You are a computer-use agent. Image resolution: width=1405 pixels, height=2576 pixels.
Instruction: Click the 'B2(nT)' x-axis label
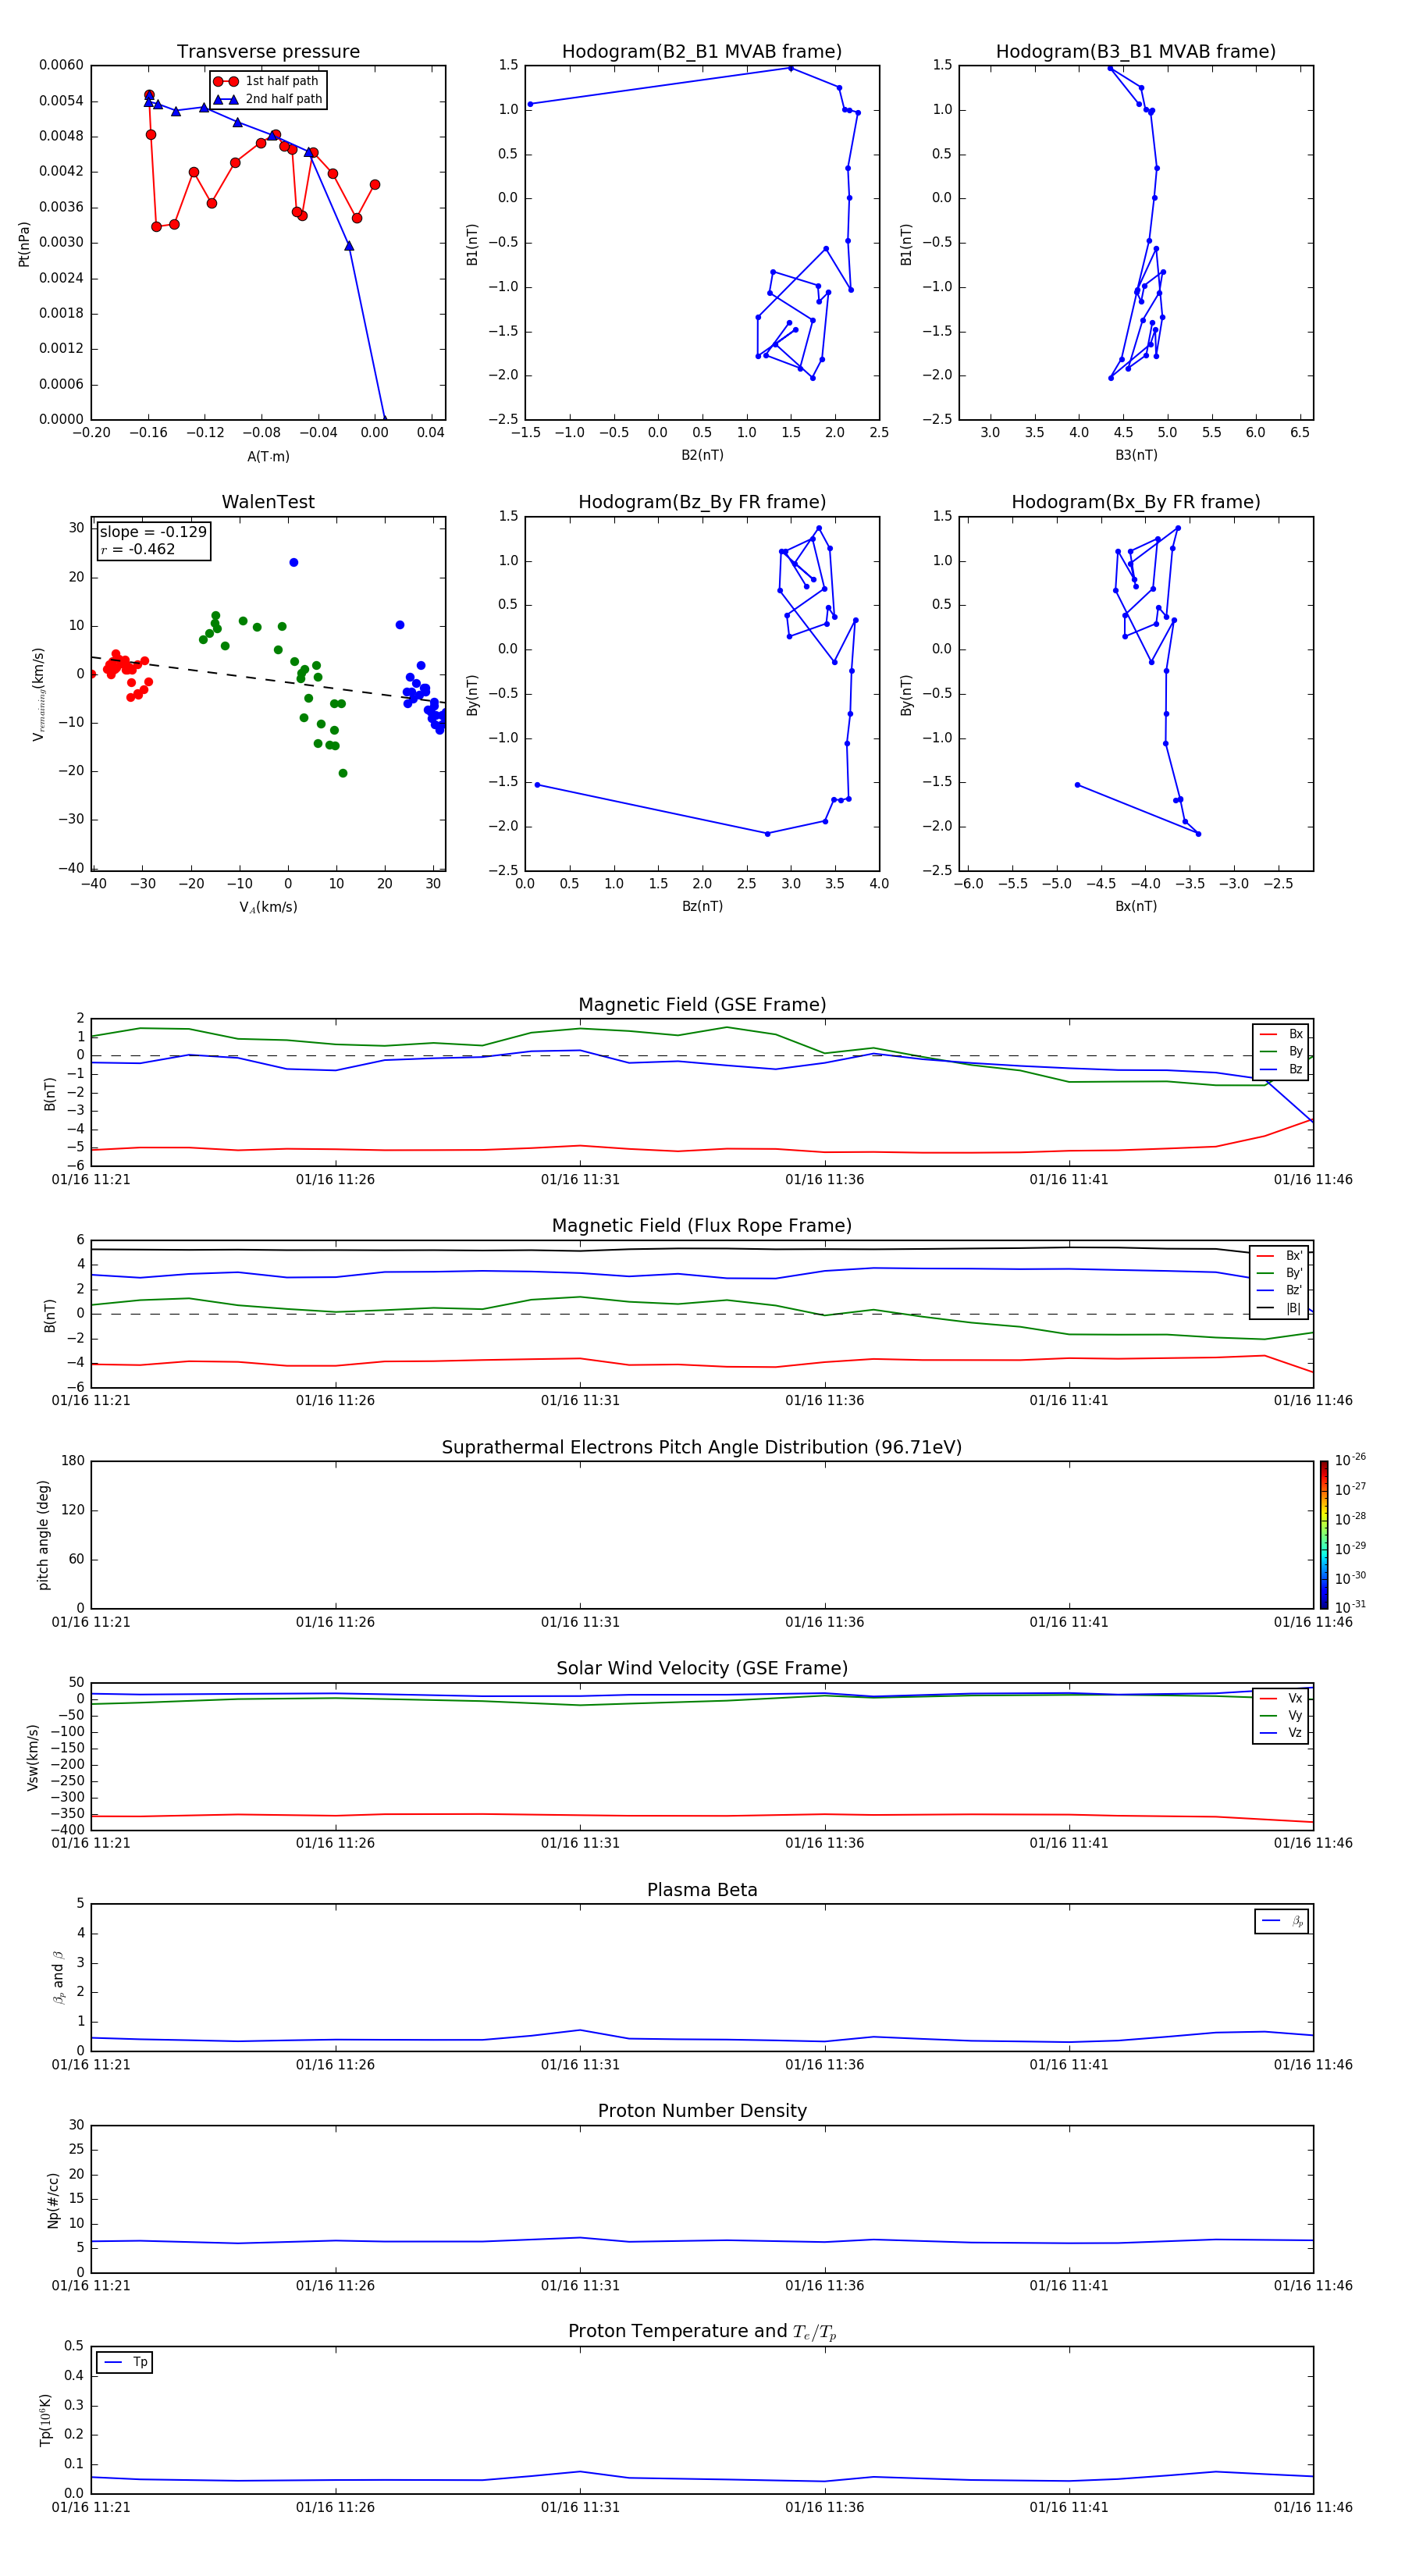pos(702,456)
